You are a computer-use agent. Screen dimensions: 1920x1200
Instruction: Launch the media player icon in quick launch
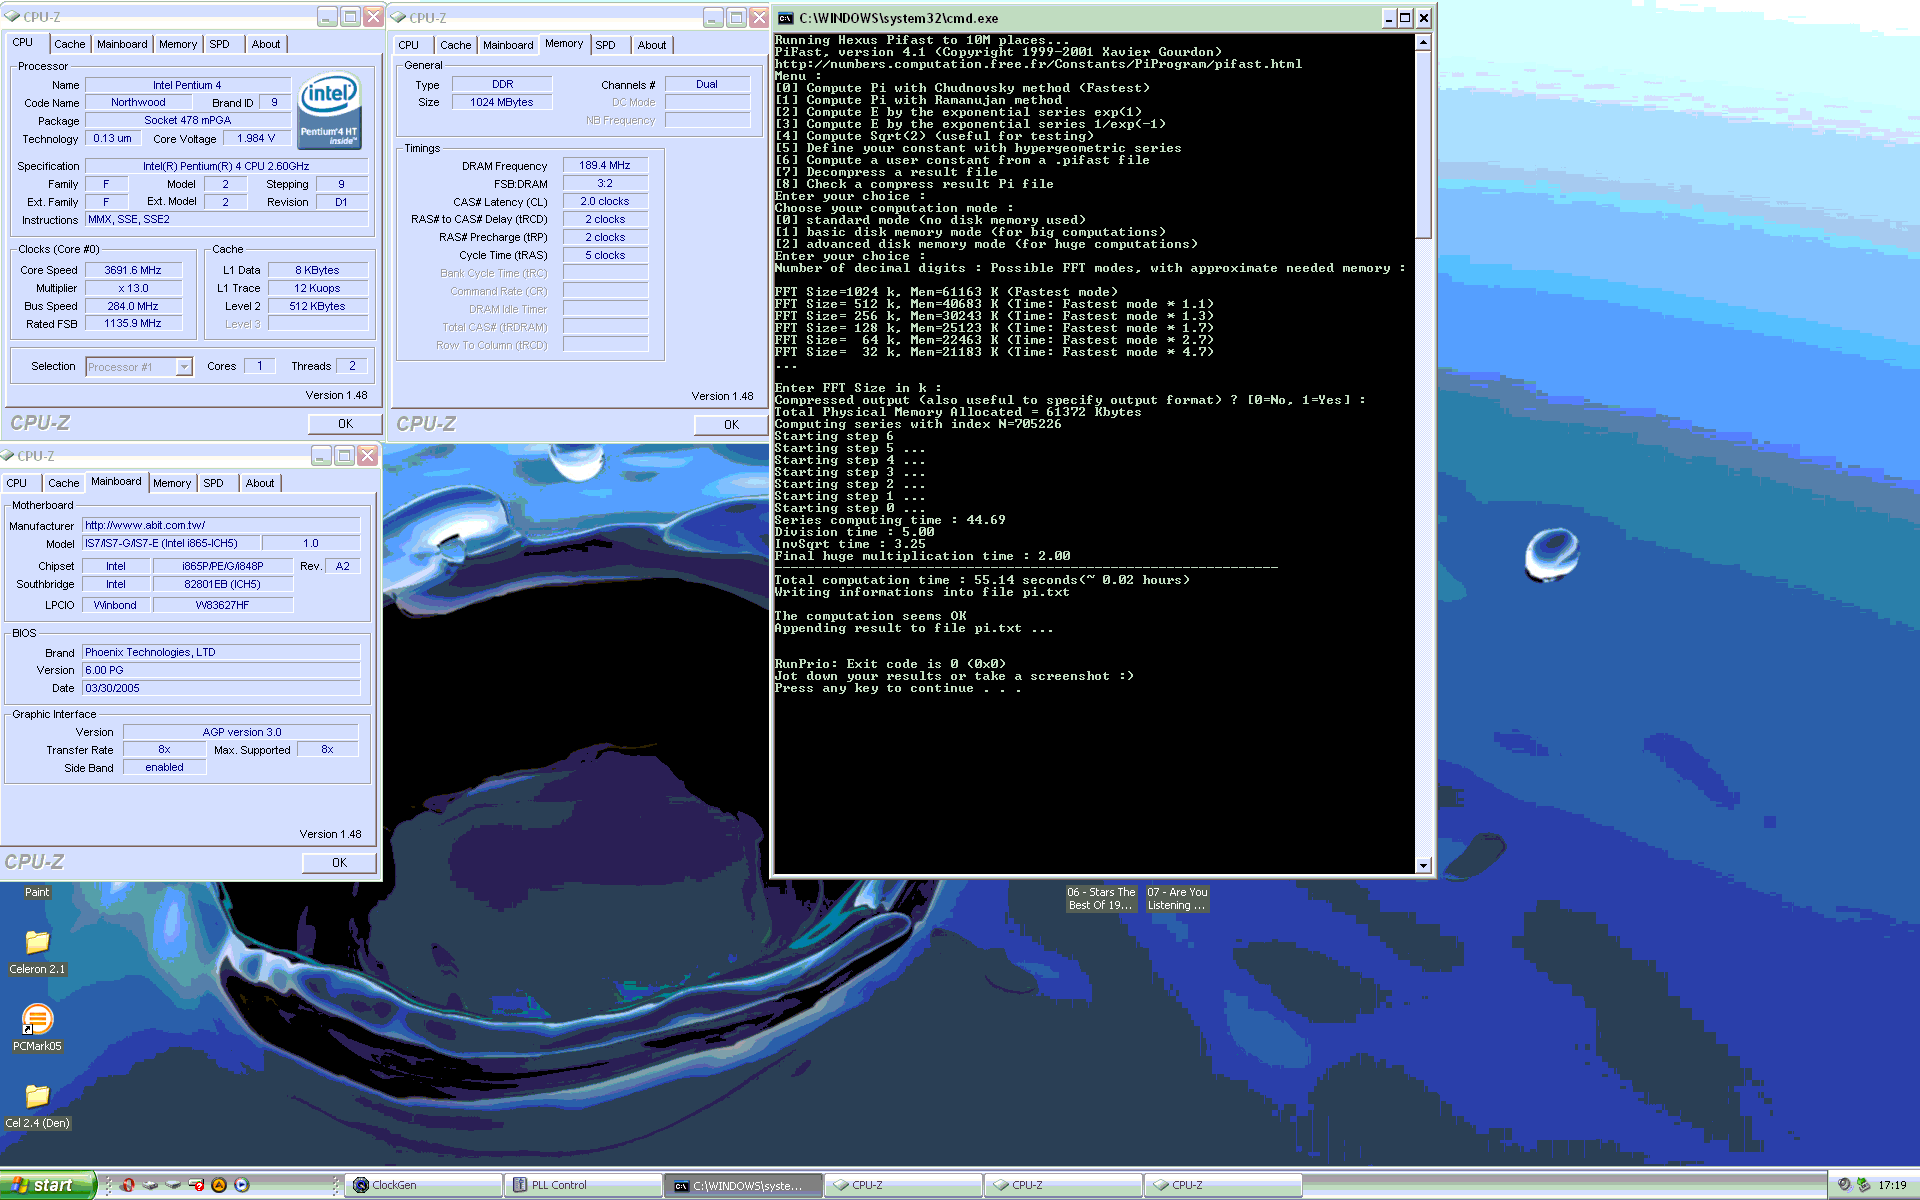(x=242, y=1185)
